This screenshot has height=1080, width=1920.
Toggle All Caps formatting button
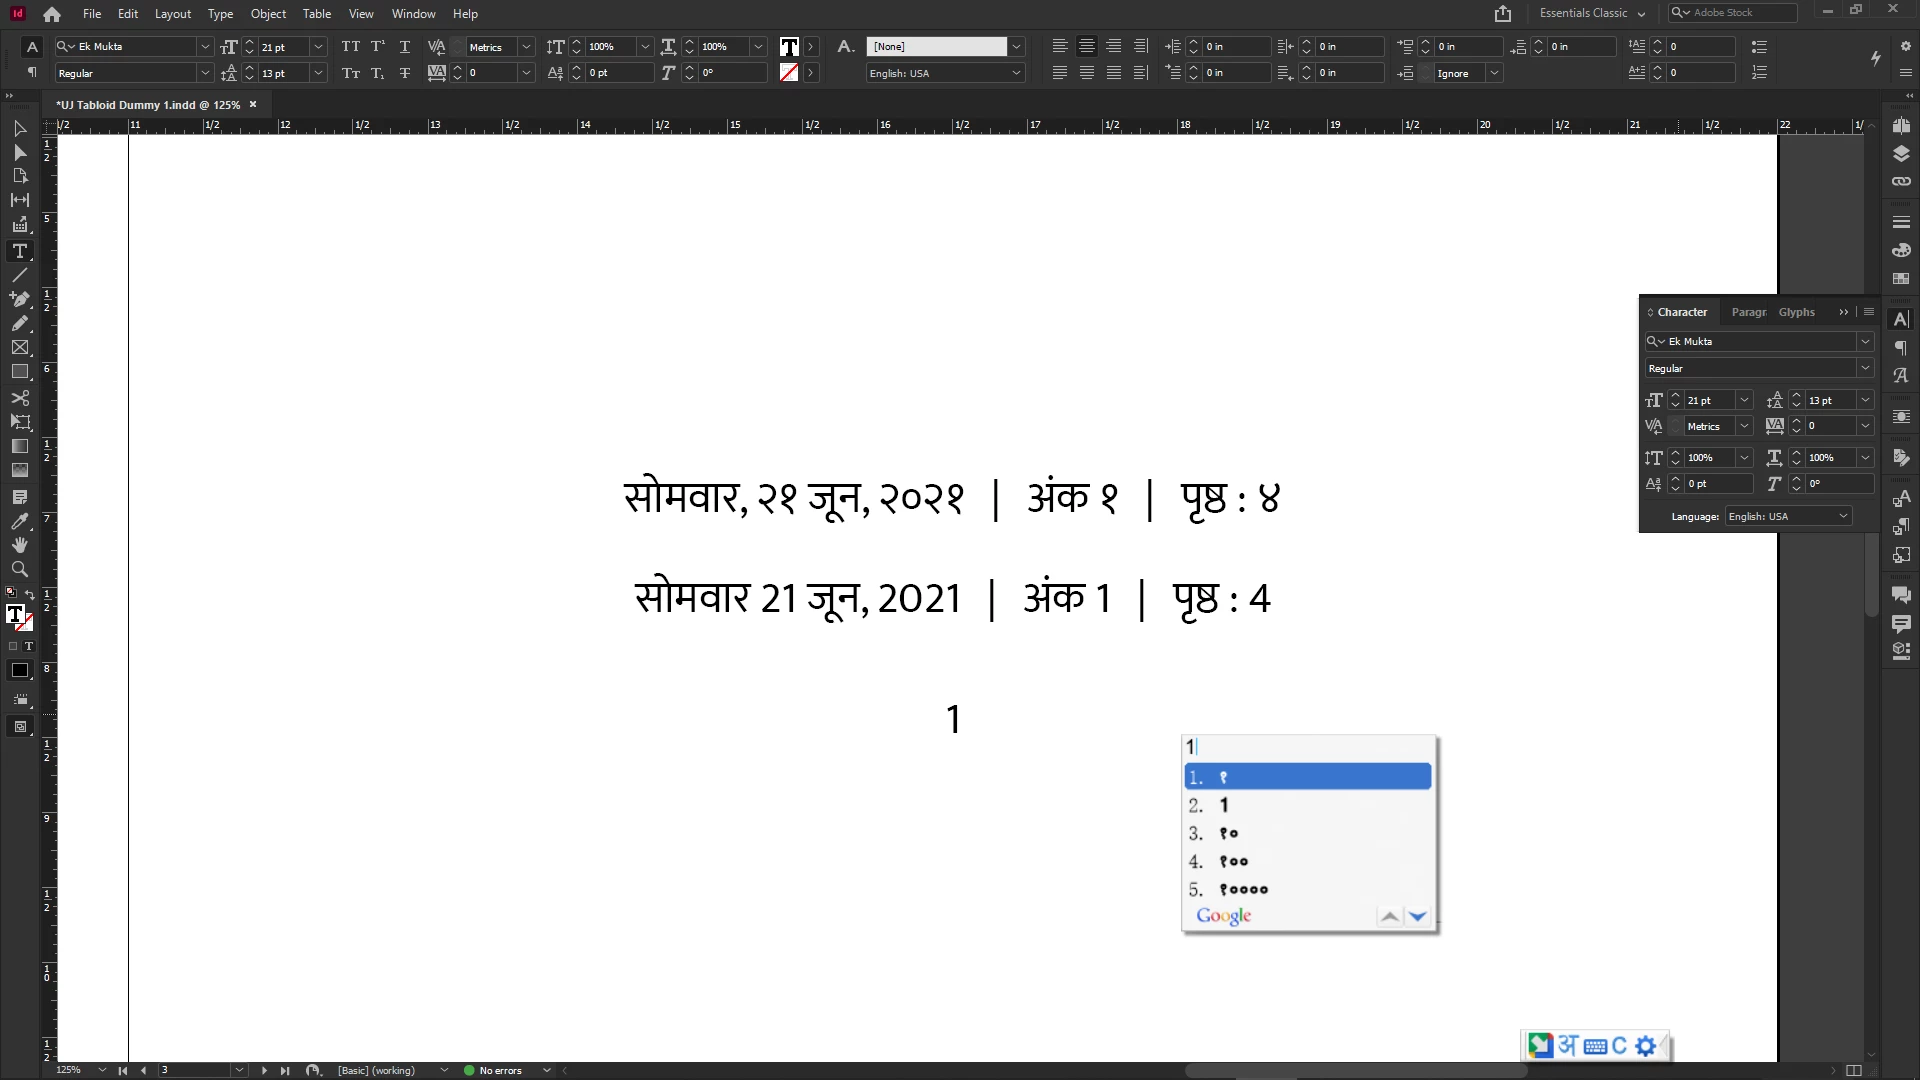coord(350,47)
